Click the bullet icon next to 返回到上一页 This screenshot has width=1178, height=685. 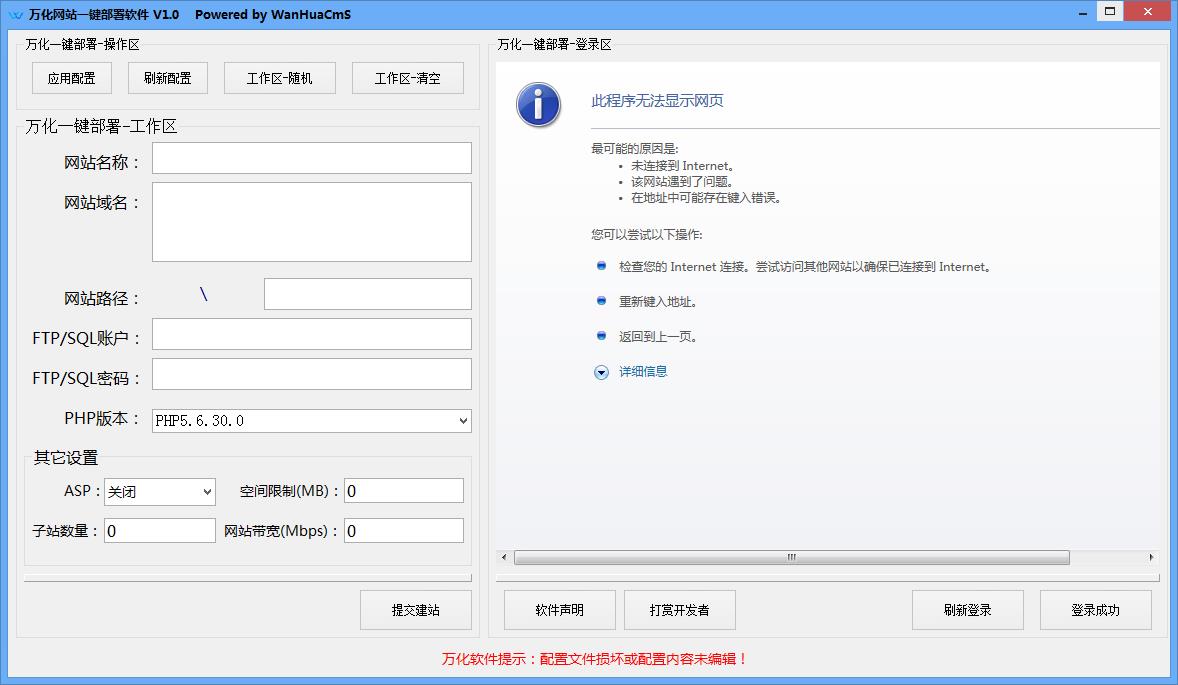point(601,336)
